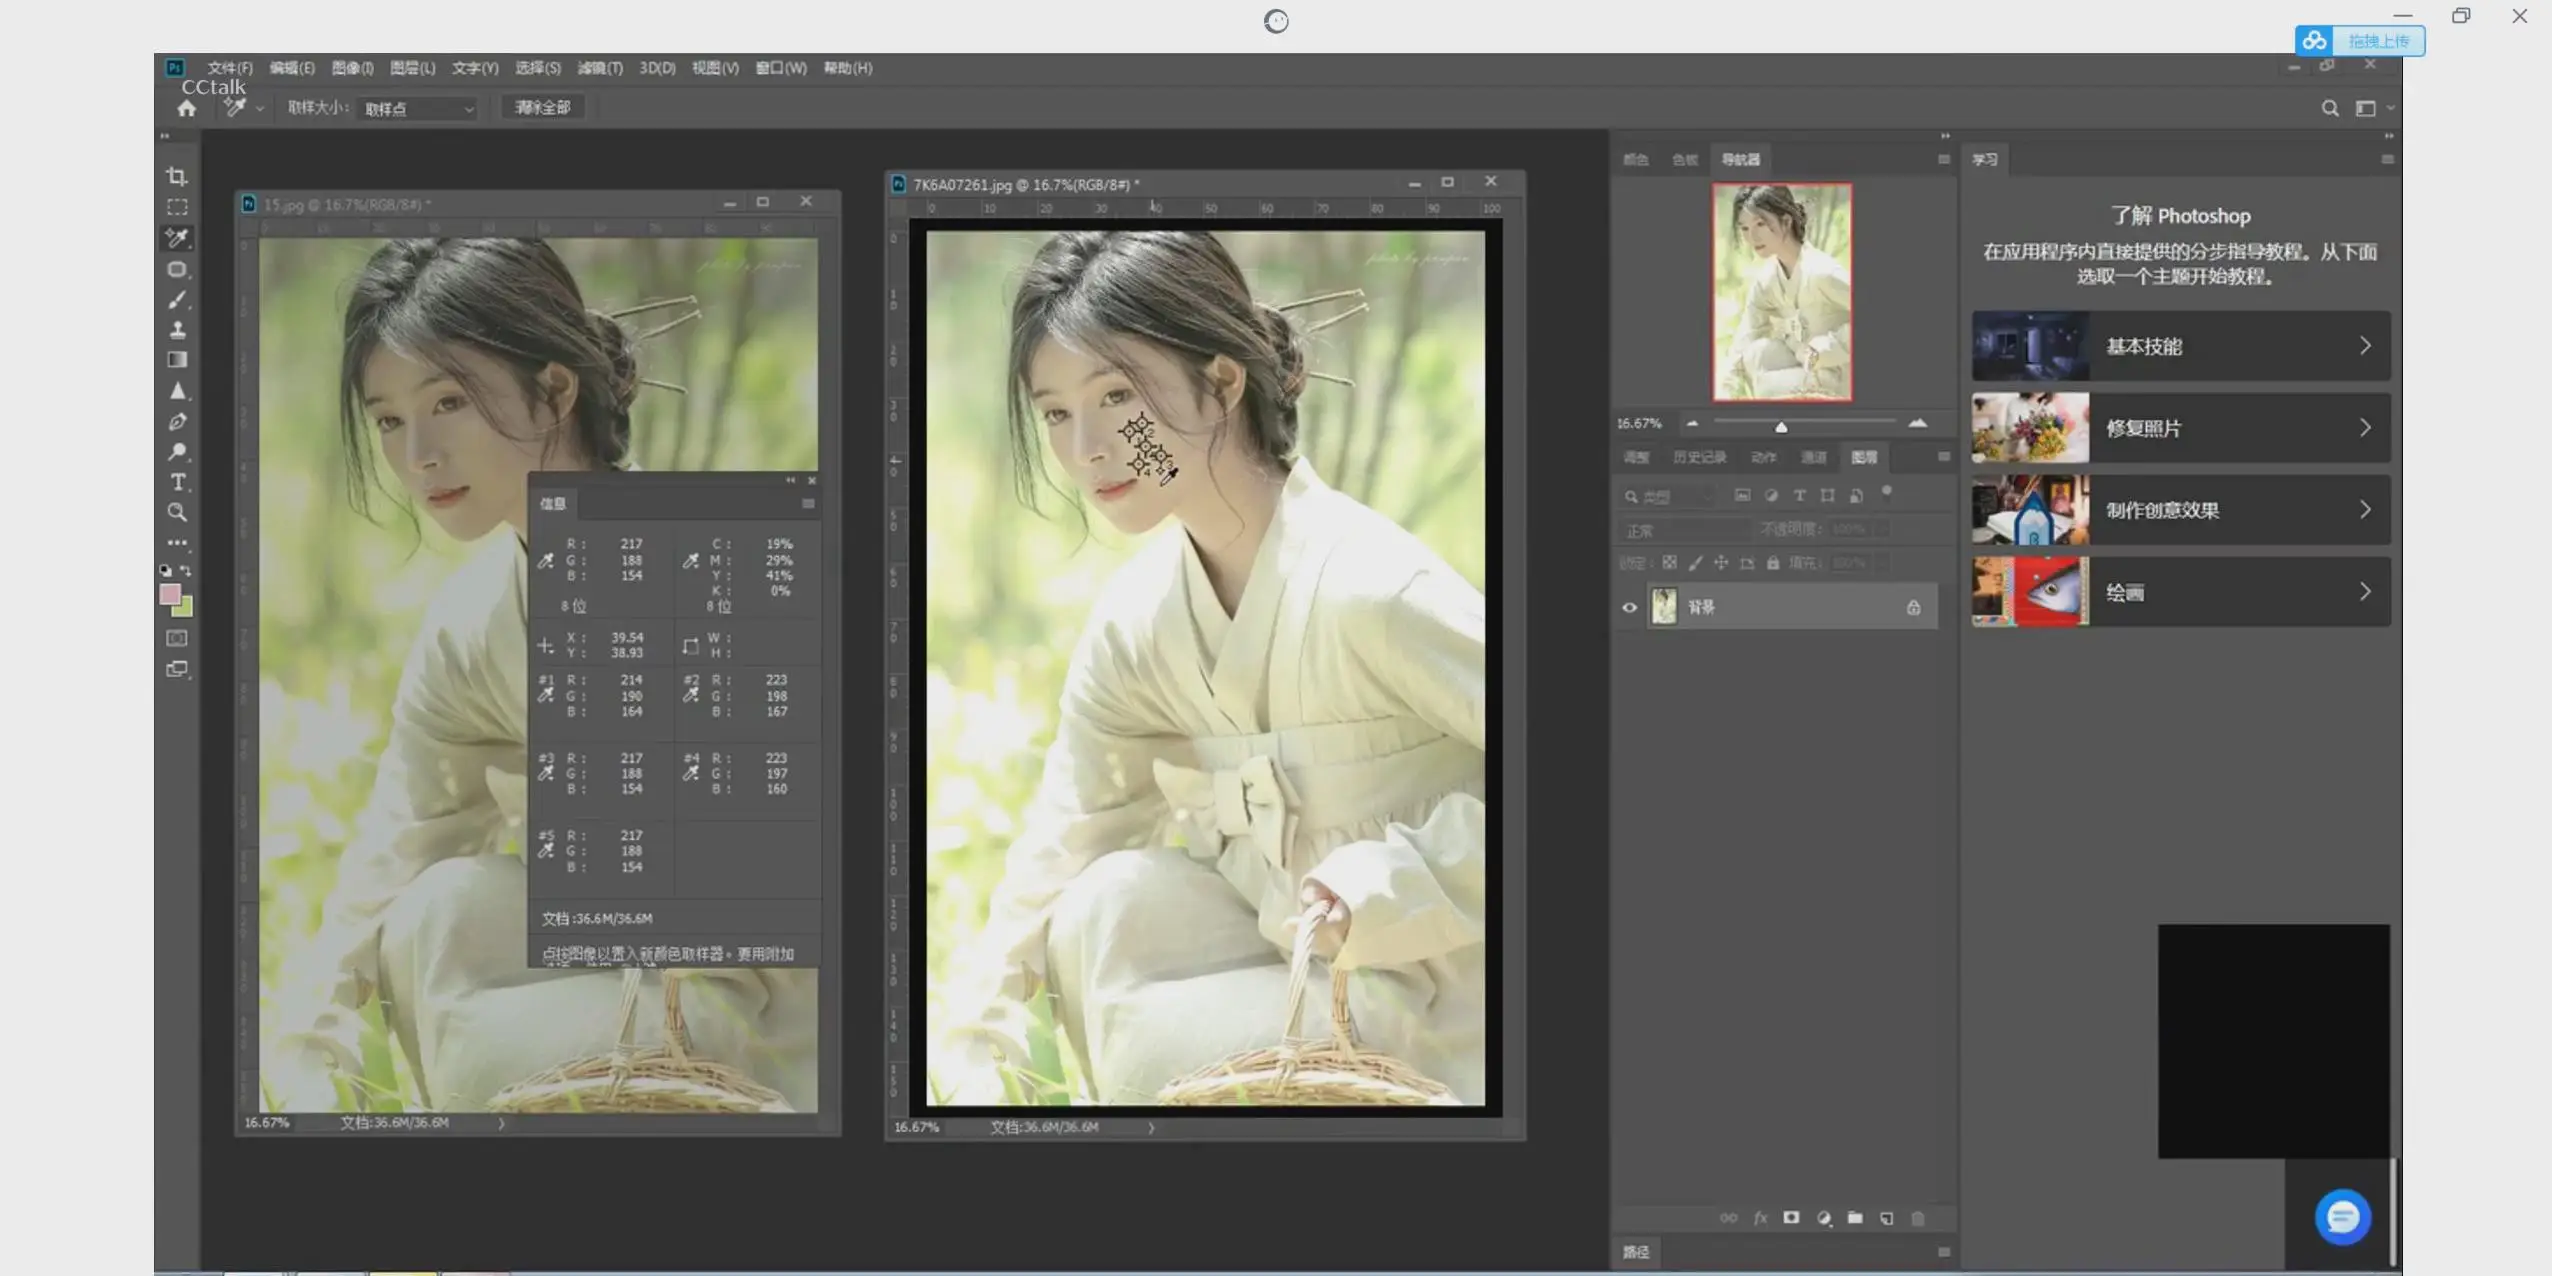
Task: Open the Photoshop home screen icon
Action: coord(186,108)
